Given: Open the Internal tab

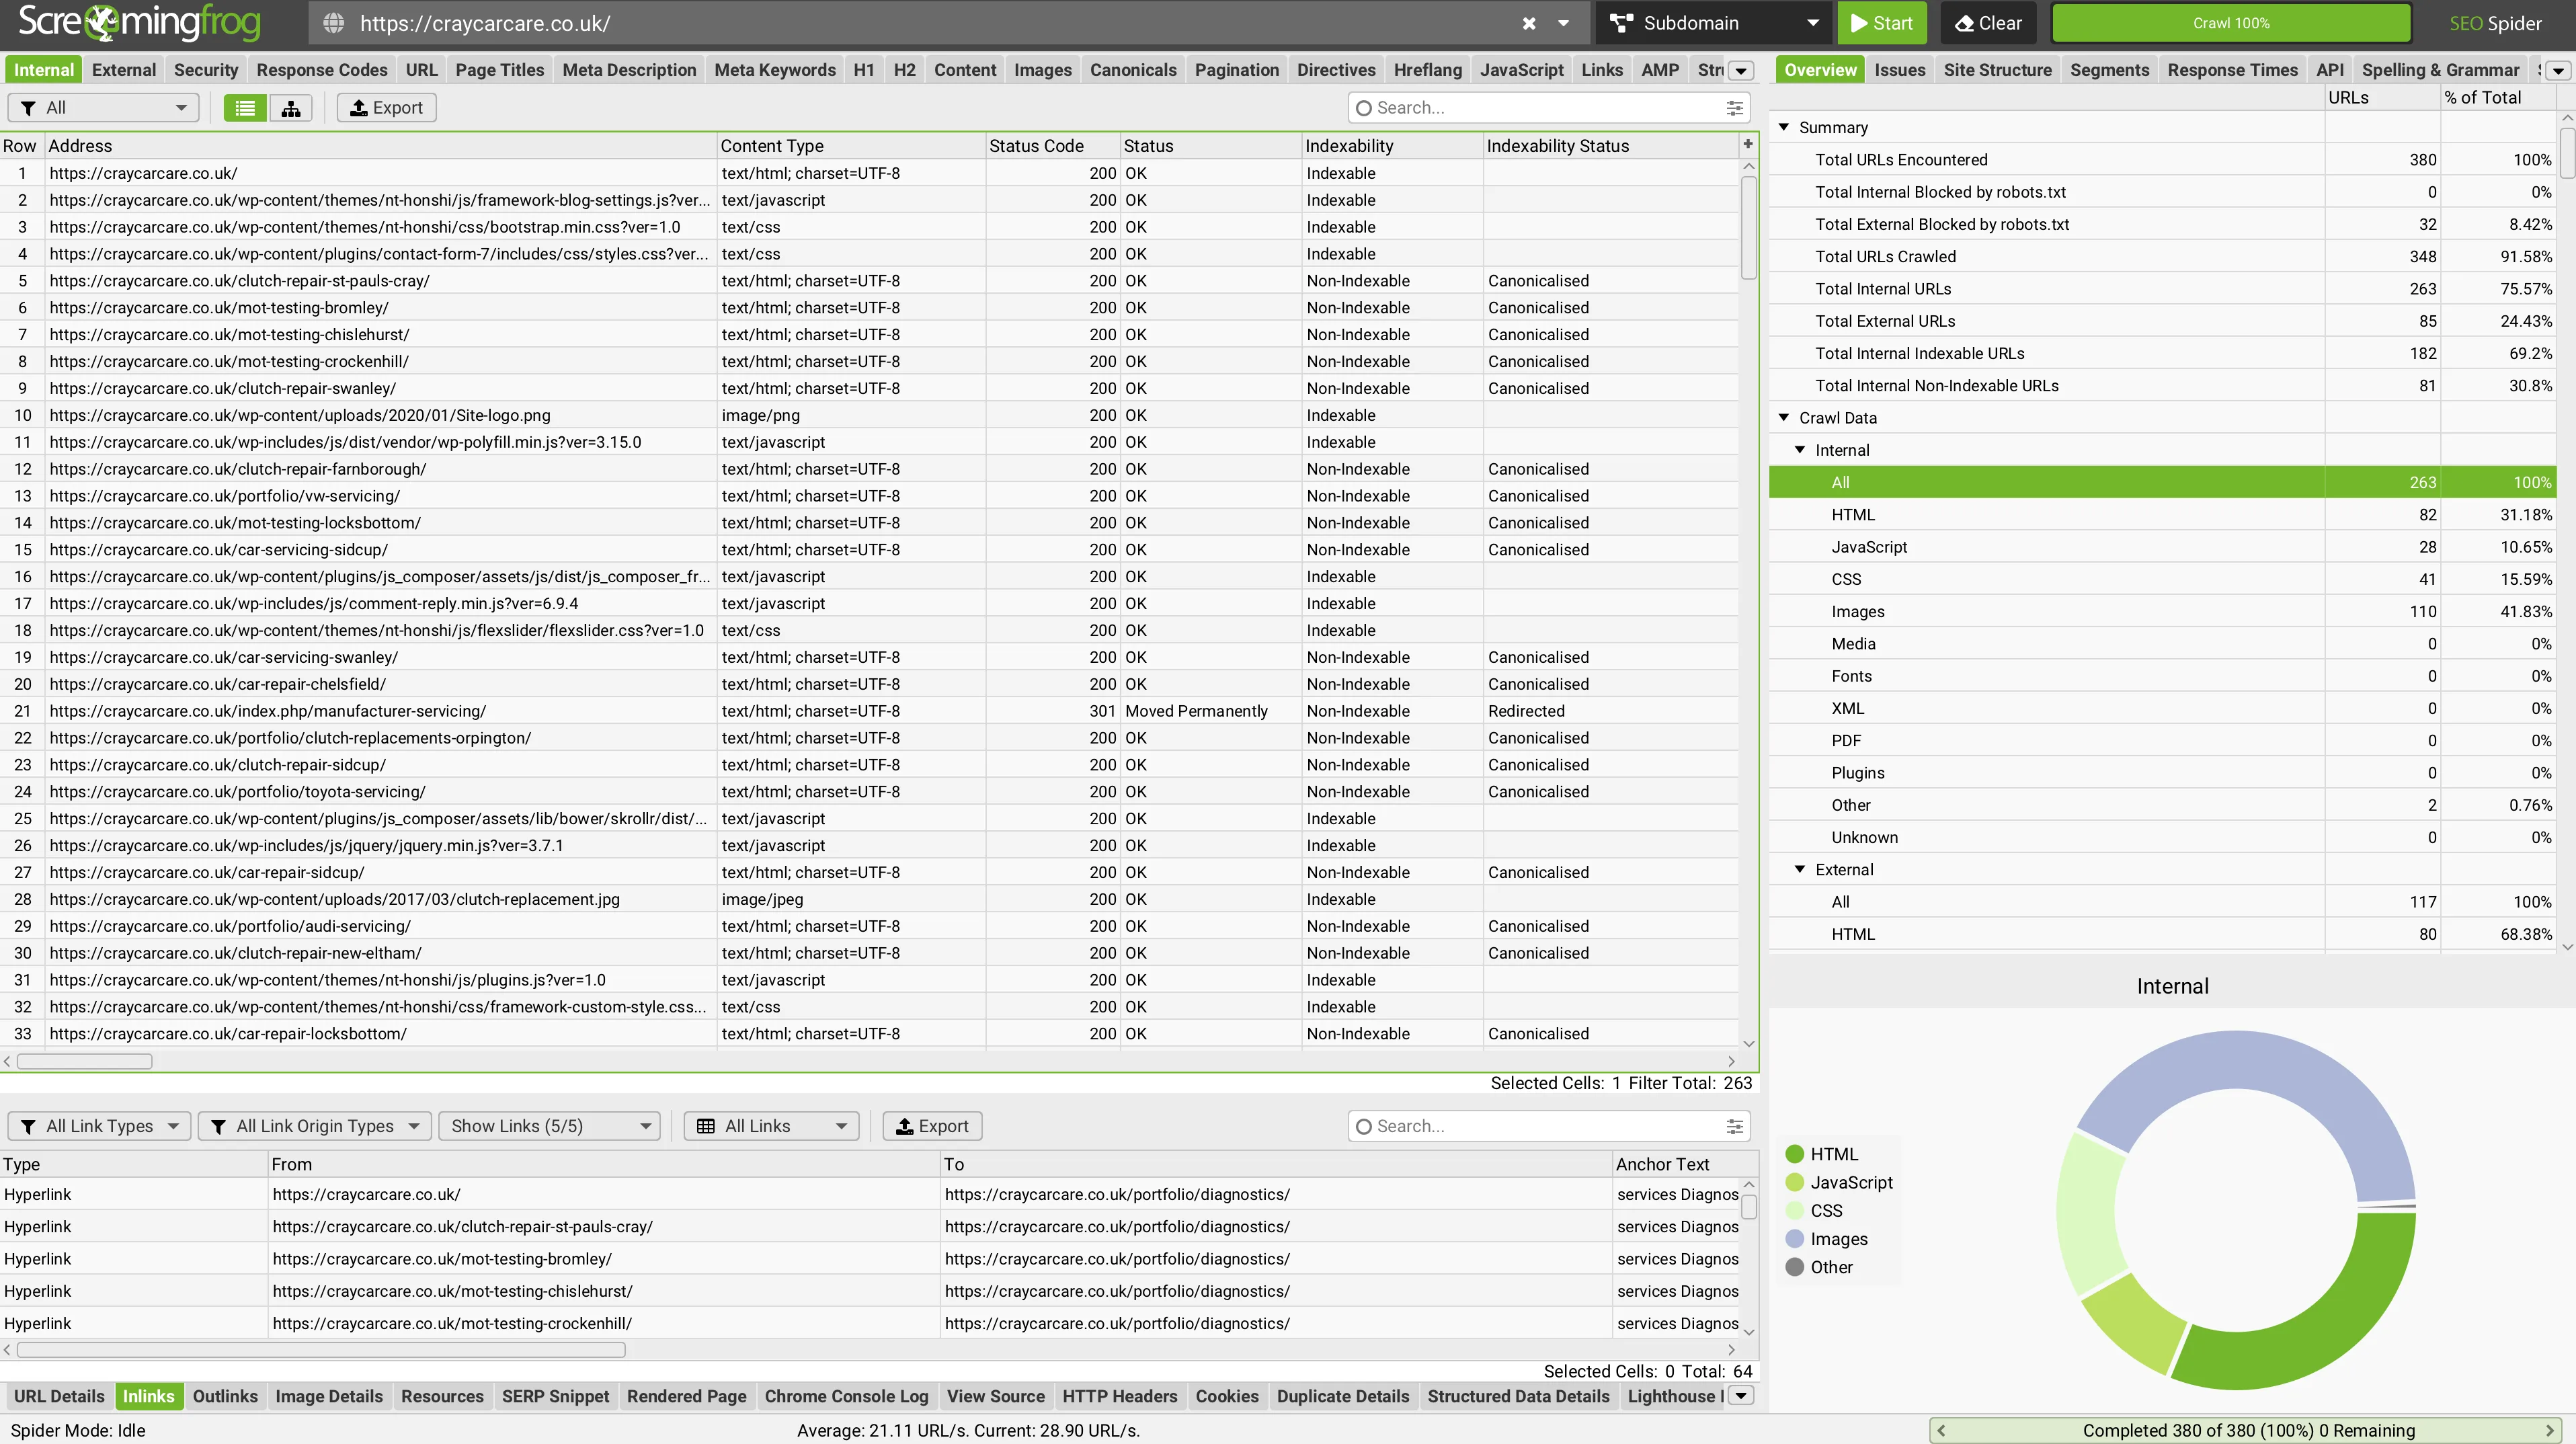Looking at the screenshot, I should coord(44,70).
